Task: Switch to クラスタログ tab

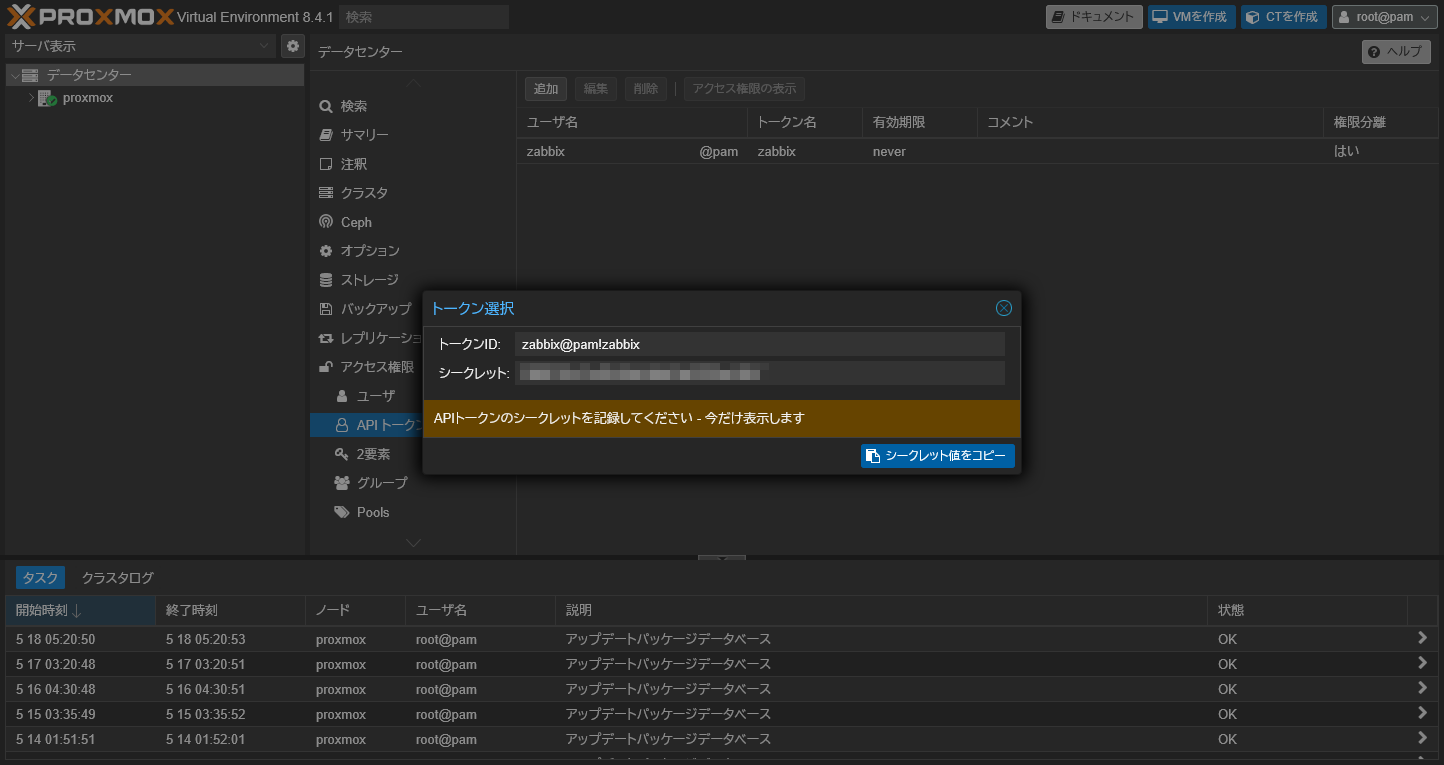Action: 118,578
